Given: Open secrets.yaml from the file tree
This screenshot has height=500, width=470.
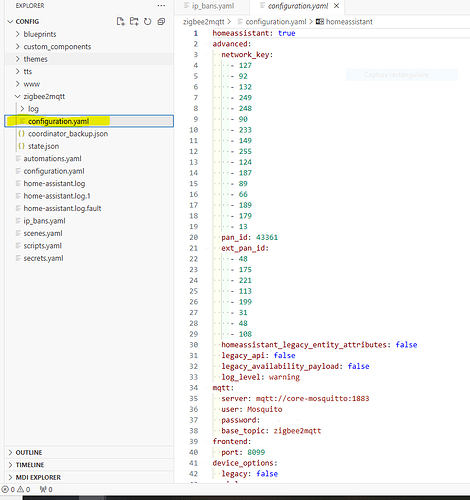Looking at the screenshot, I should coord(43,258).
